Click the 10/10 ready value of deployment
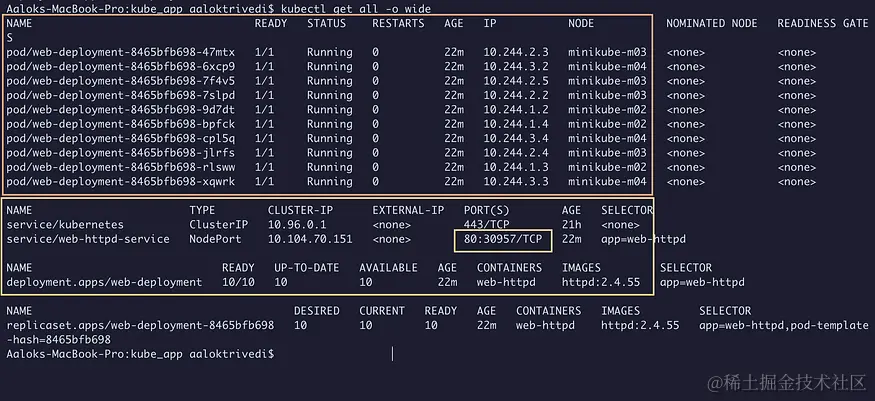The width and height of the screenshot is (875, 401). pos(238,282)
